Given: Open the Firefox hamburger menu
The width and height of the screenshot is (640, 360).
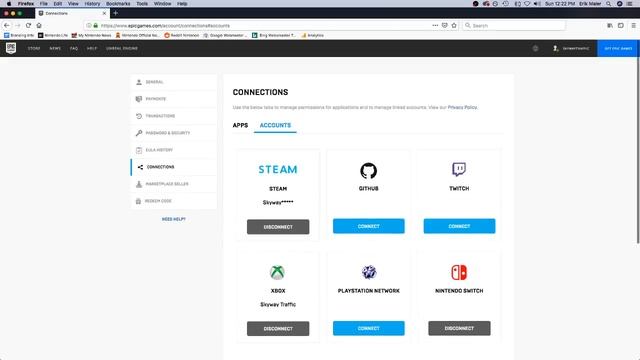Looking at the screenshot, I should tap(633, 25).
